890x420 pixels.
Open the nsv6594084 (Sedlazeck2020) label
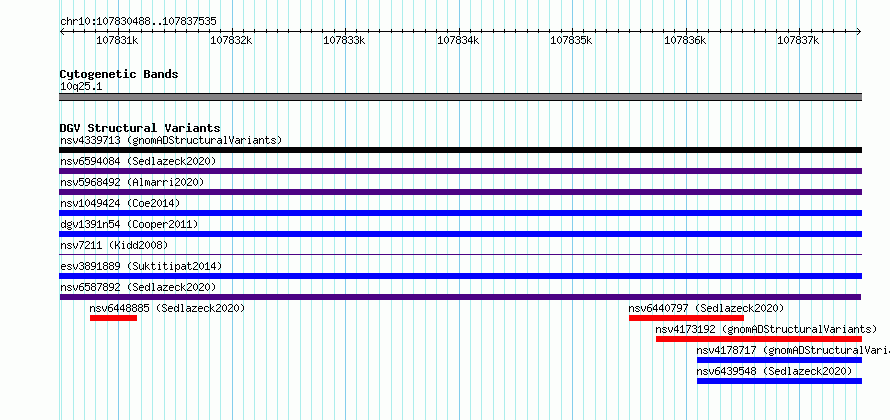[x=138, y=161]
